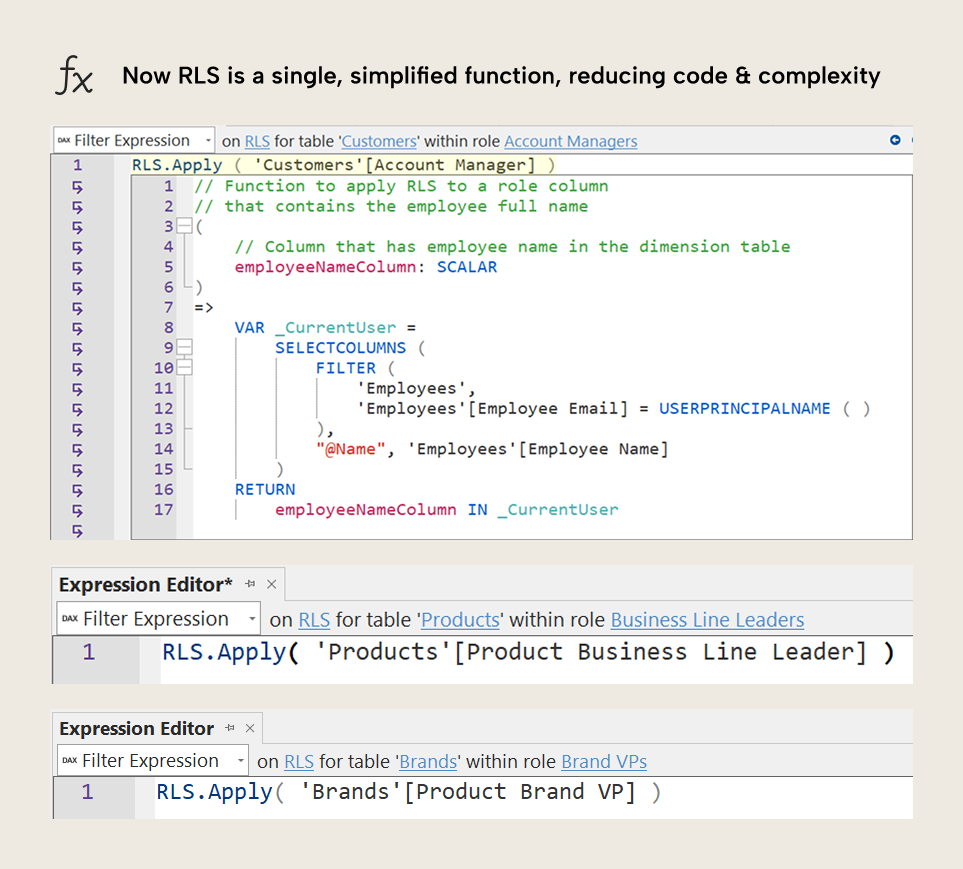Click the close X on Expression Editor* tab
The height and width of the screenshot is (869, 963).
[271, 584]
